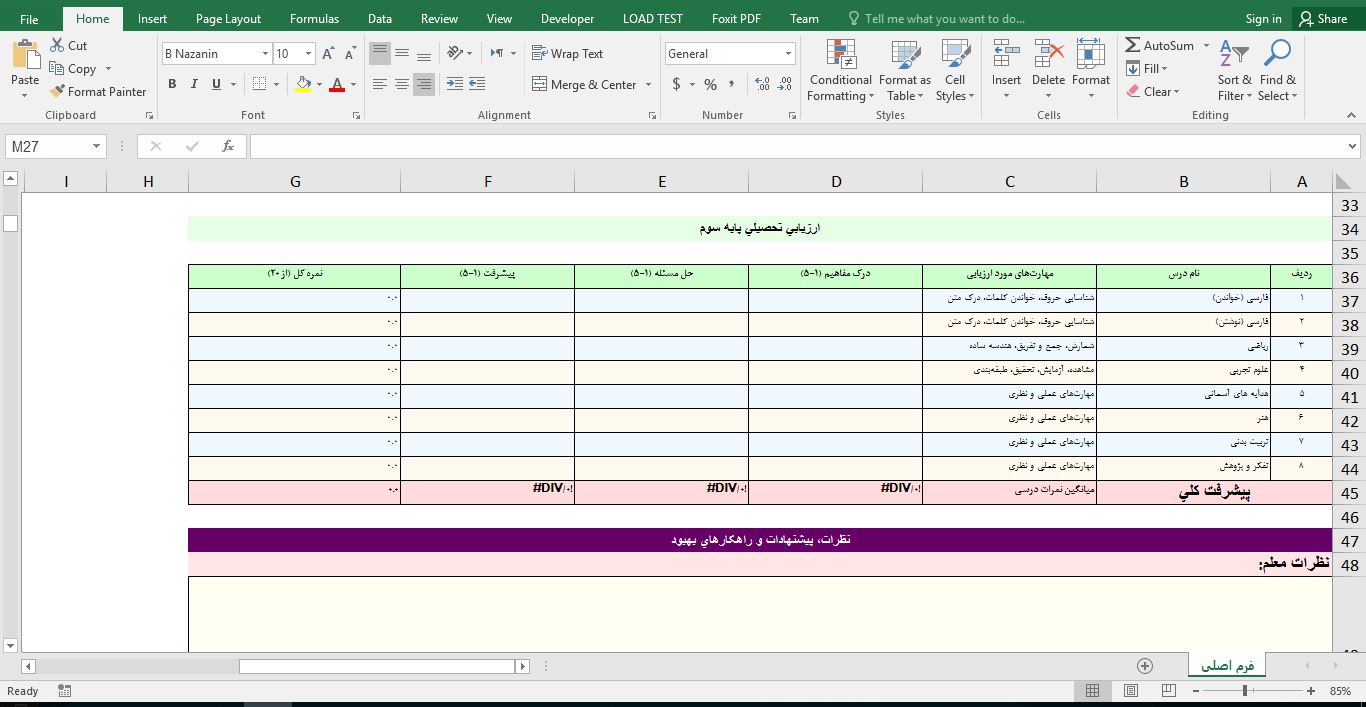The width and height of the screenshot is (1366, 707).
Task: Click the Sign in link
Action: tap(1263, 18)
